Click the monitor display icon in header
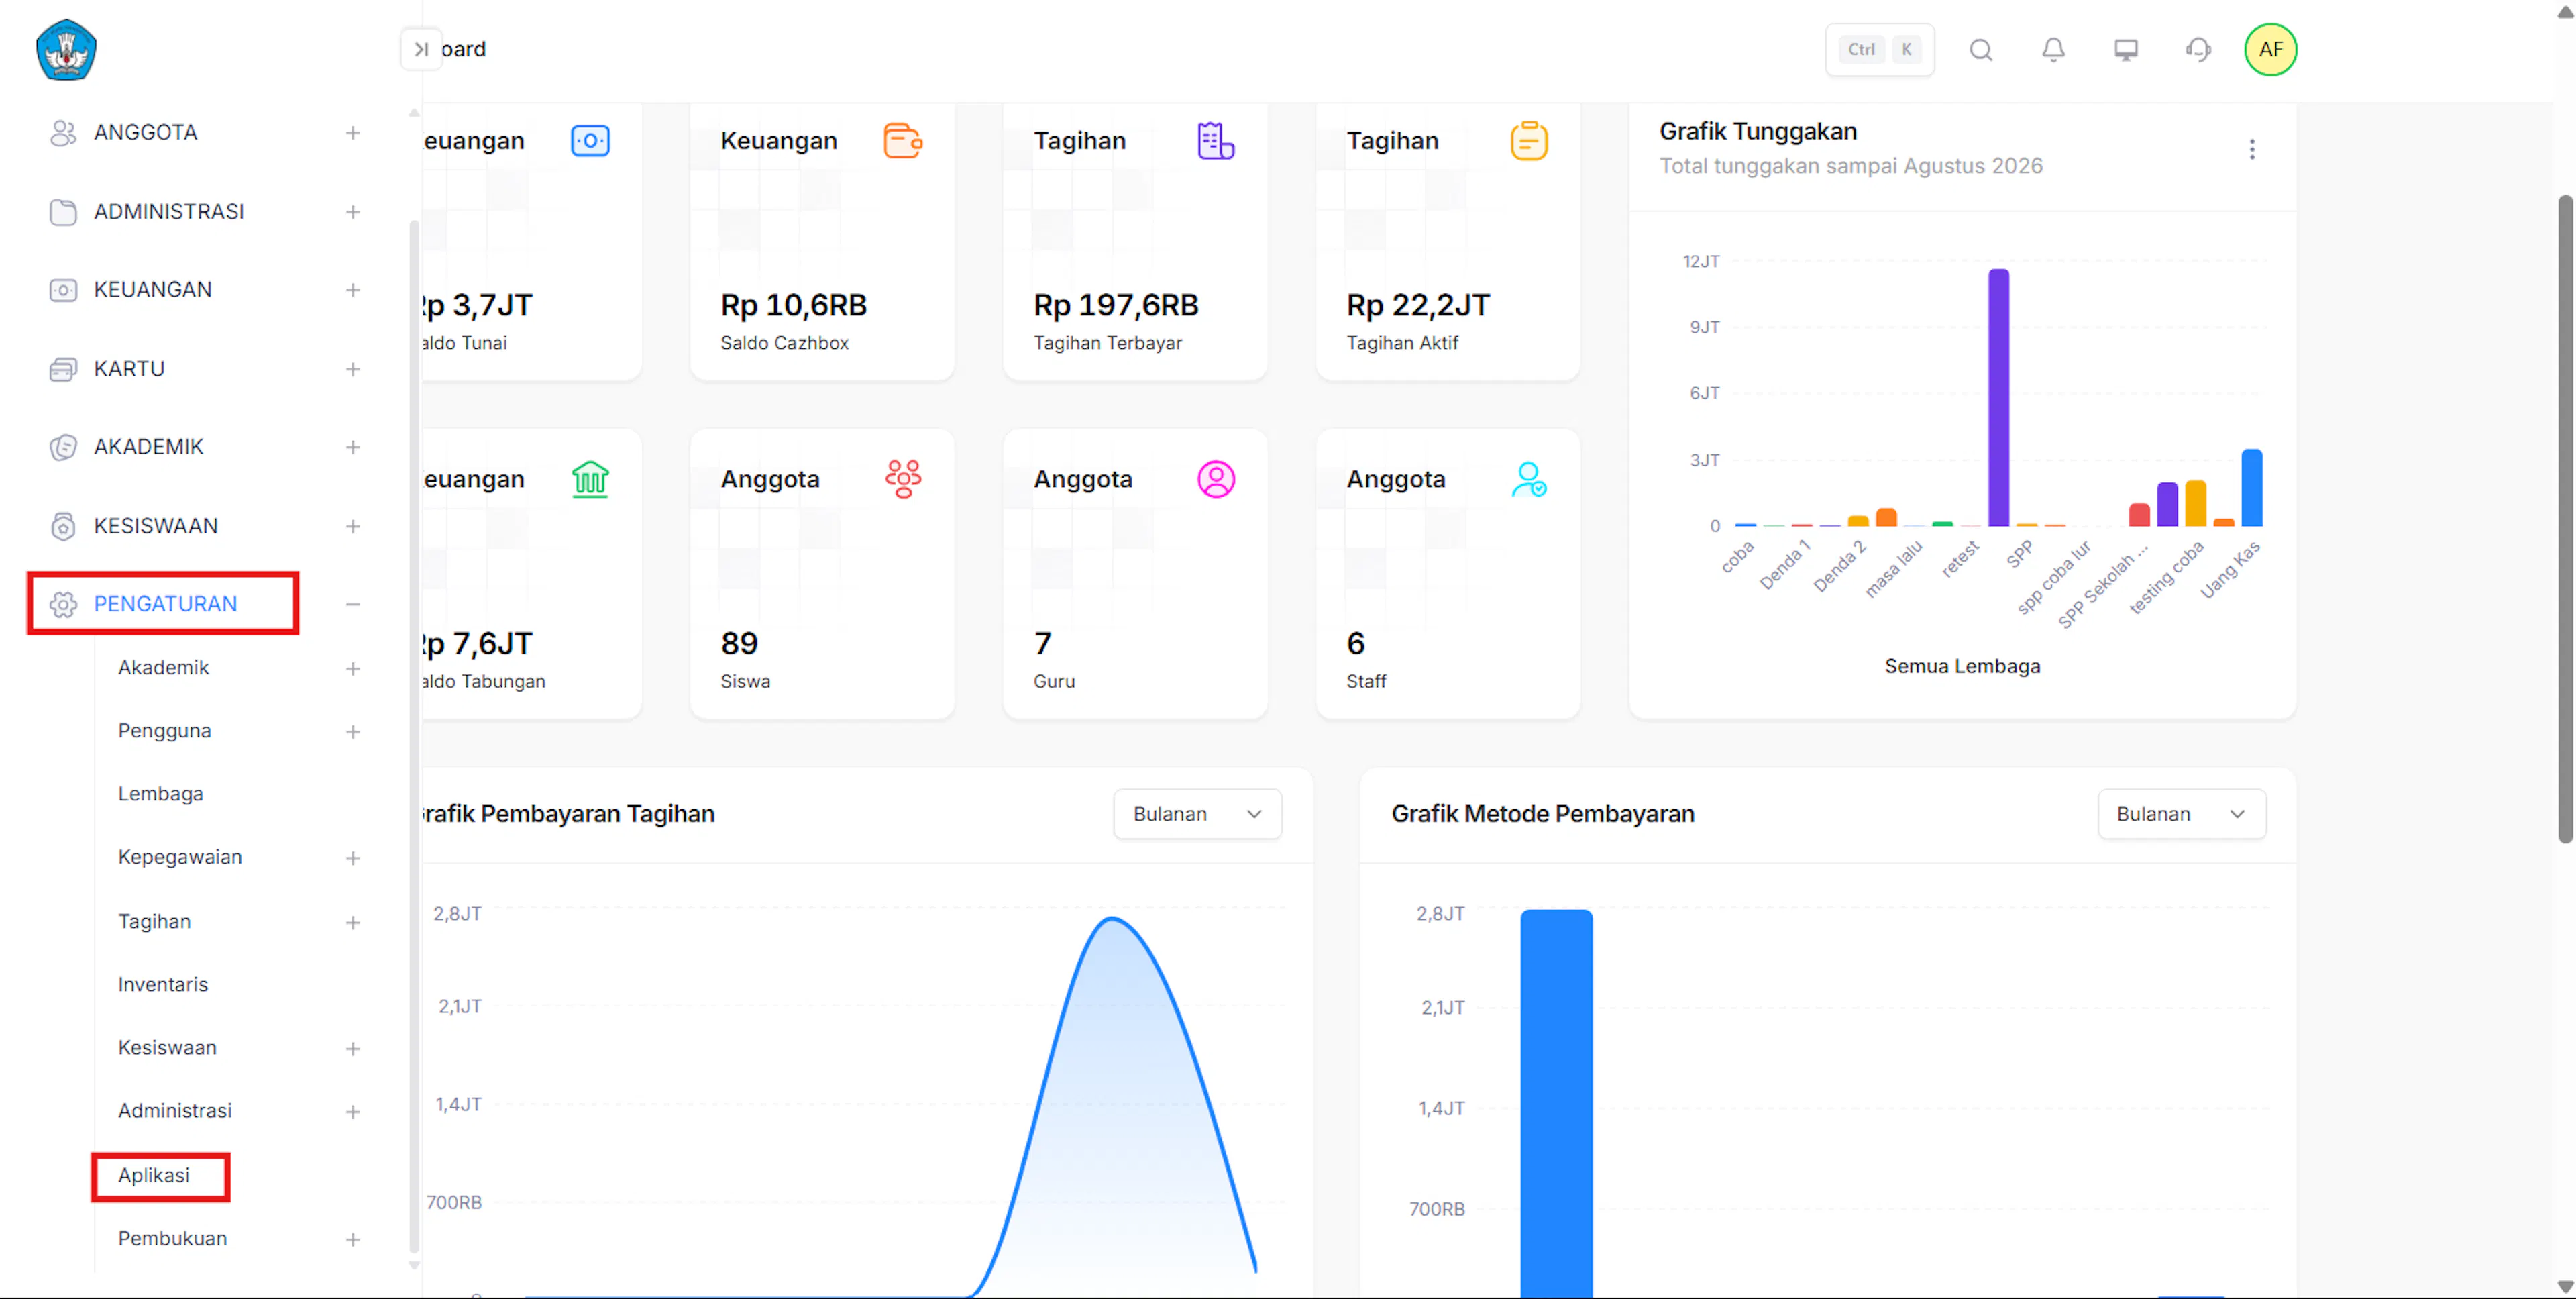This screenshot has width=2576, height=1299. (x=2125, y=50)
